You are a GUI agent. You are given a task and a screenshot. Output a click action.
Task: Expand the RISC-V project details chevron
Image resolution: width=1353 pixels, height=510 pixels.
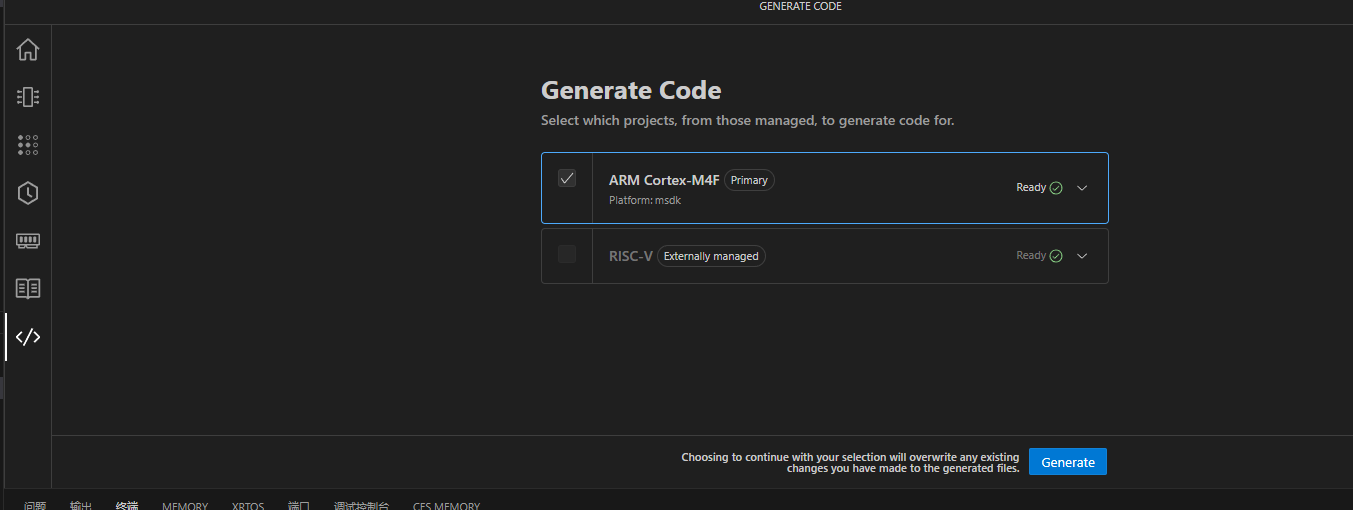tap(1082, 256)
